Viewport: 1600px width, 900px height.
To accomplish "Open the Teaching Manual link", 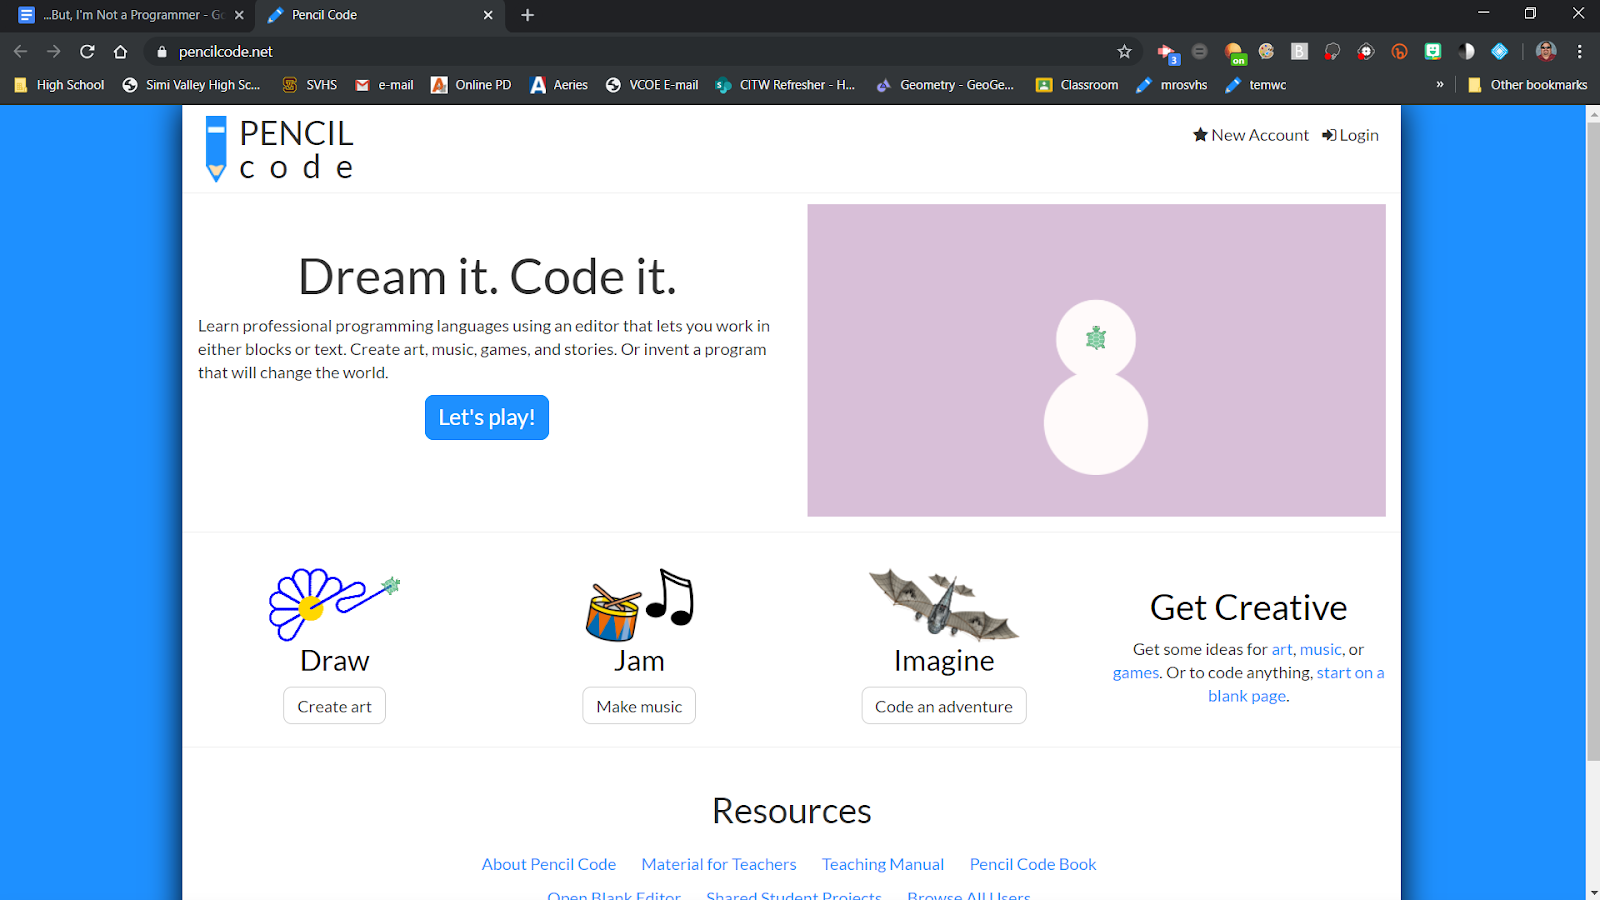I will 883,864.
